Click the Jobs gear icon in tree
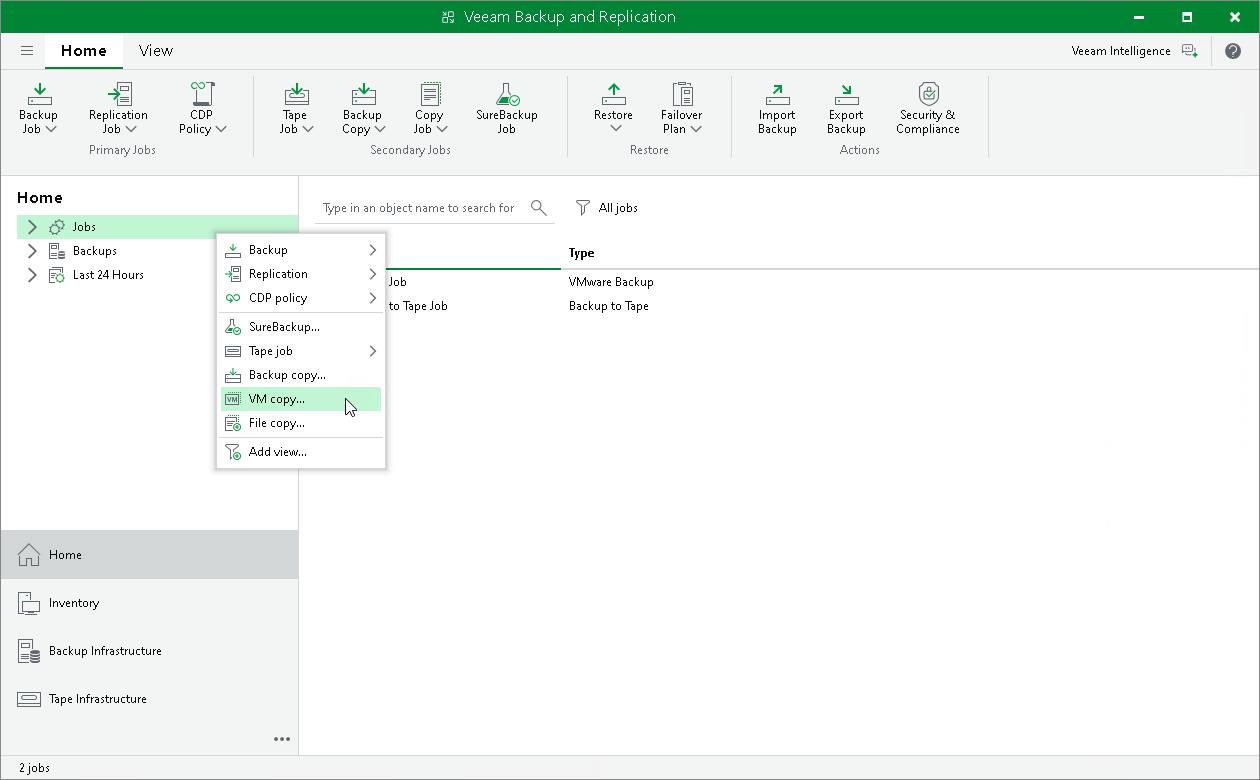The width and height of the screenshot is (1260, 780). [57, 227]
